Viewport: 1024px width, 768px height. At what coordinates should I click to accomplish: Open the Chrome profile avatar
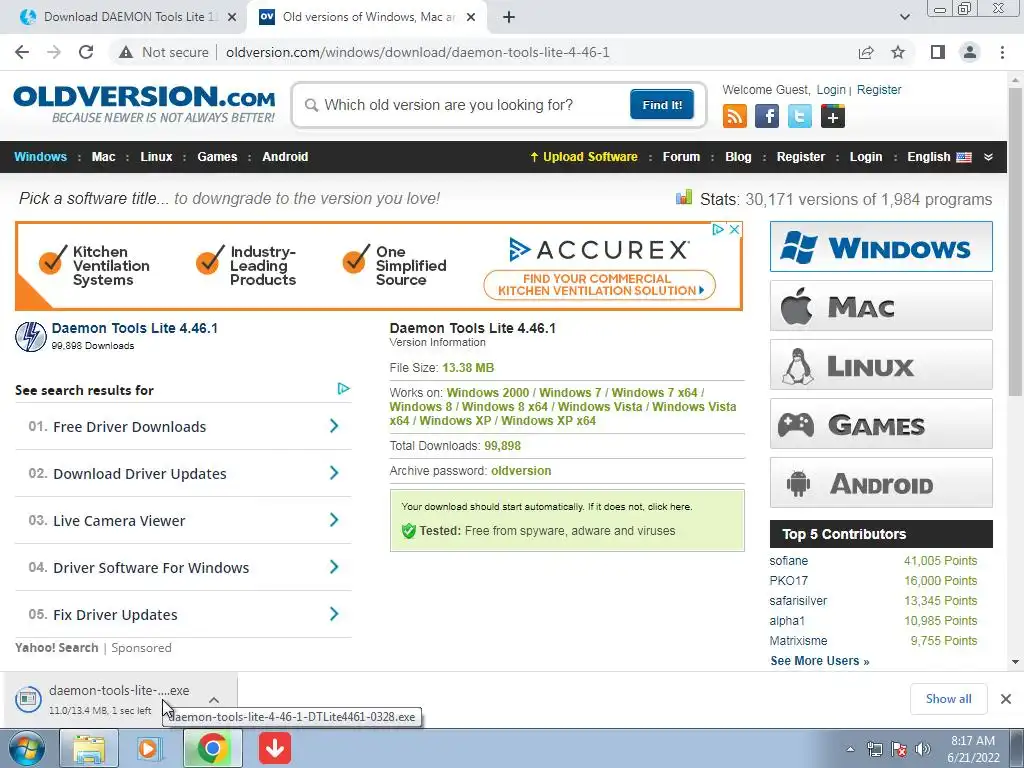pyautogui.click(x=970, y=52)
